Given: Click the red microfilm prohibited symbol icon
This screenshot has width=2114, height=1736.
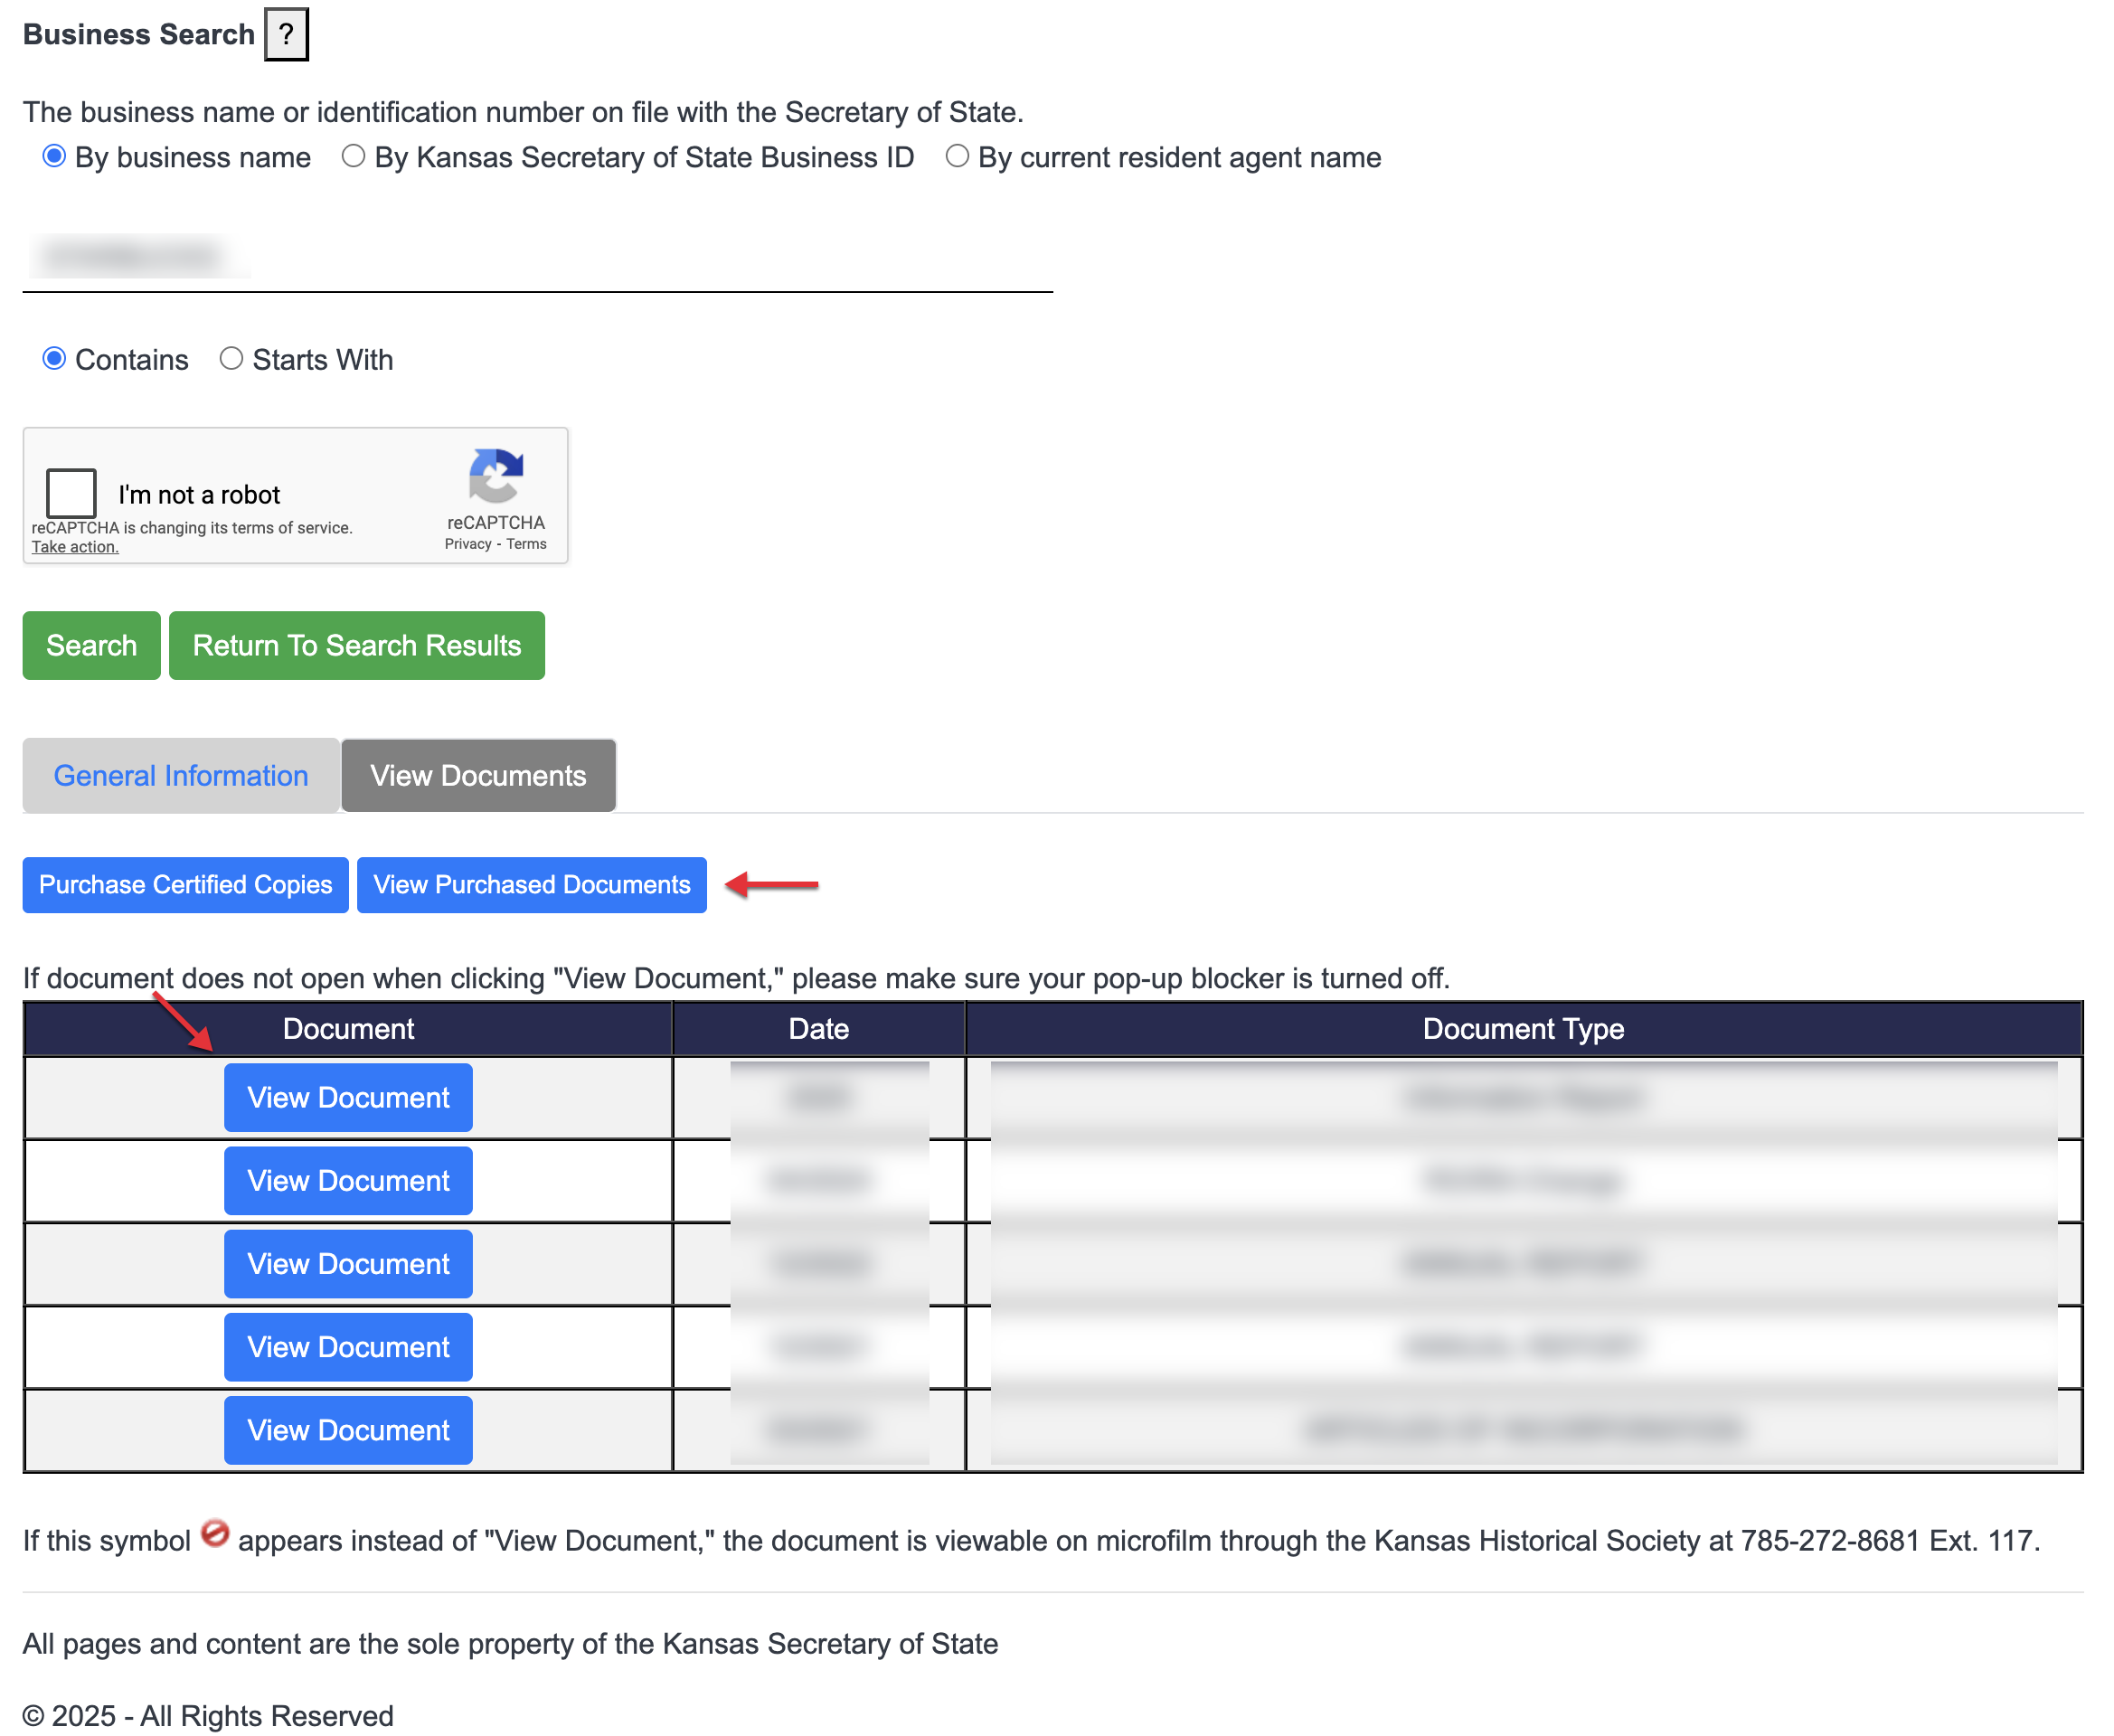Looking at the screenshot, I should (215, 1534).
